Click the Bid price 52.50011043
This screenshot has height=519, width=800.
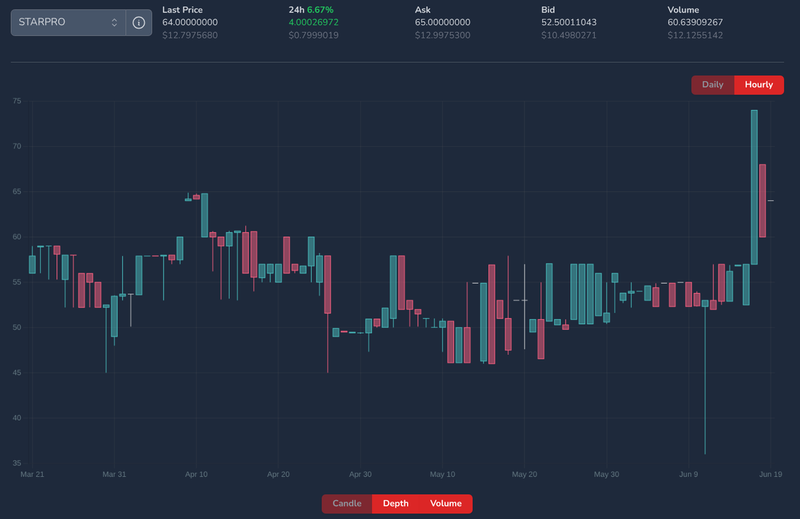click(x=569, y=22)
